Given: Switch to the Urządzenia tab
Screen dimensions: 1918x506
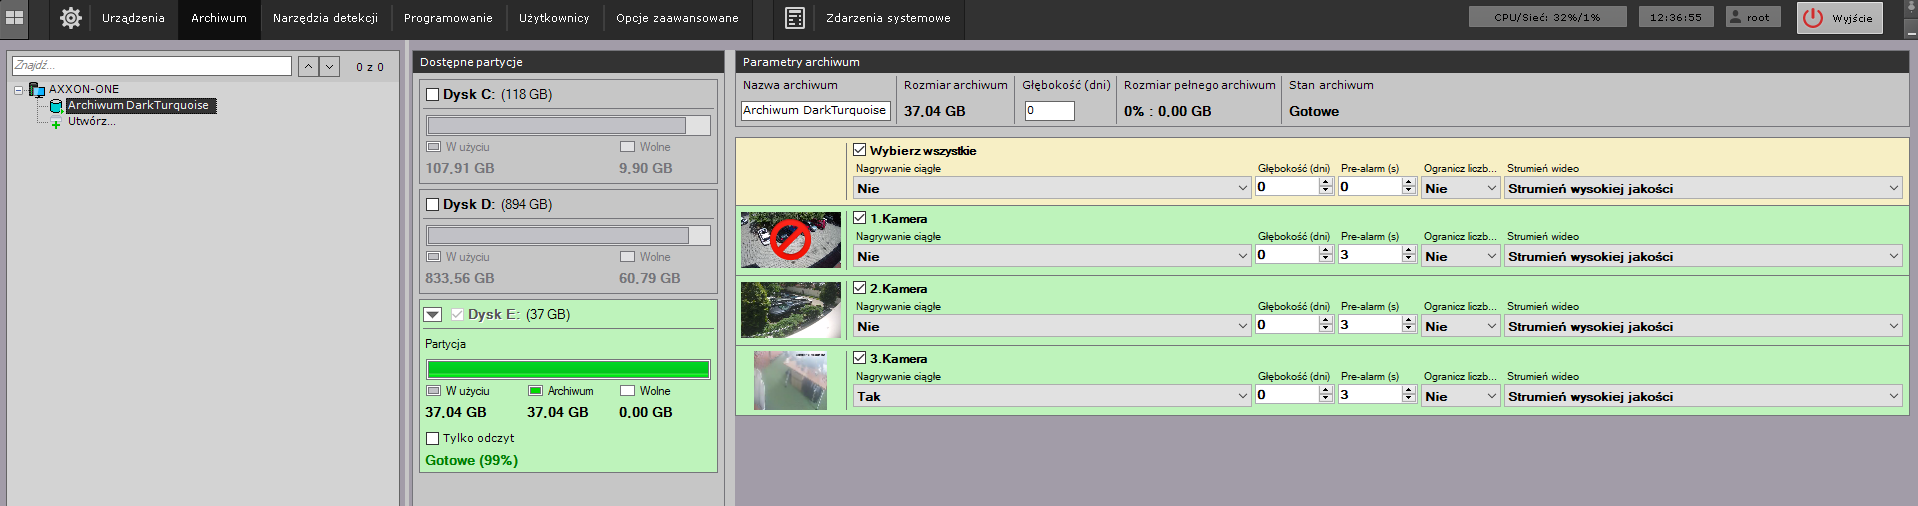Looking at the screenshot, I should (x=133, y=18).
